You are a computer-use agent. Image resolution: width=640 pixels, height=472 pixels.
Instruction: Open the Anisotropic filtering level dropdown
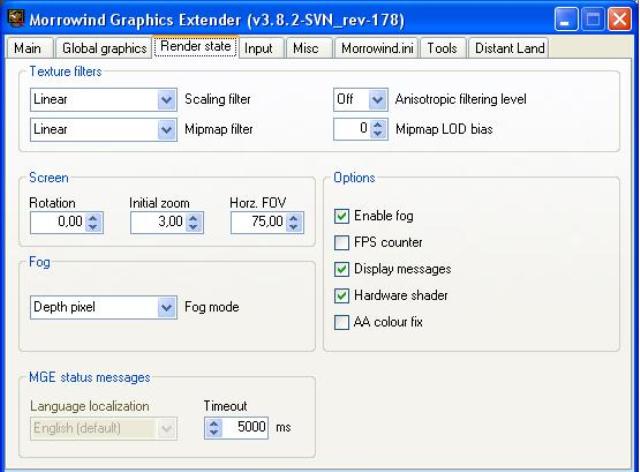[376, 100]
